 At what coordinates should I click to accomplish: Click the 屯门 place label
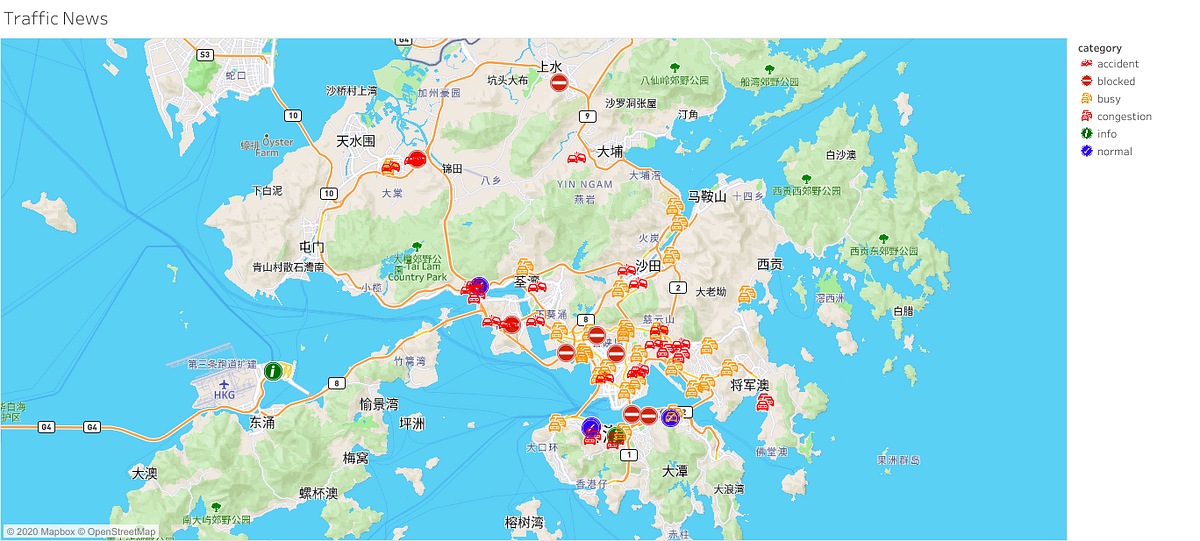[x=311, y=247]
